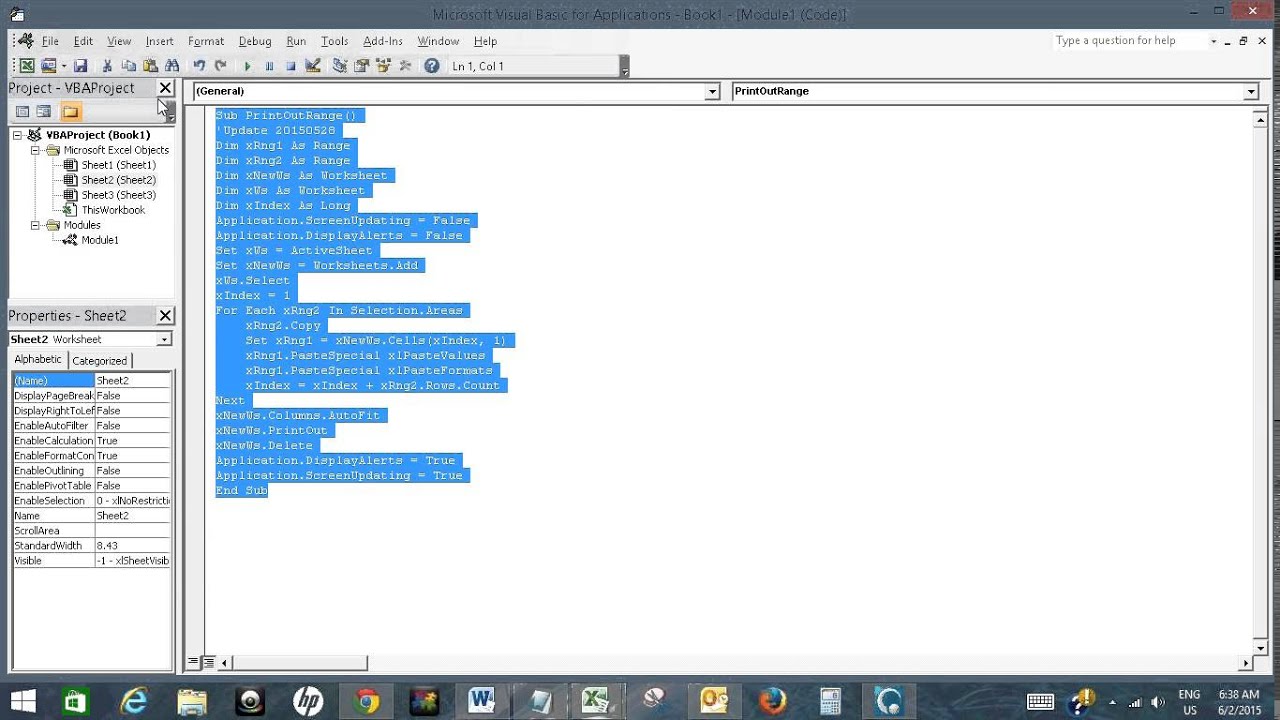The image size is (1280, 720).
Task: Click the Break pause icon
Action: pos(269,66)
